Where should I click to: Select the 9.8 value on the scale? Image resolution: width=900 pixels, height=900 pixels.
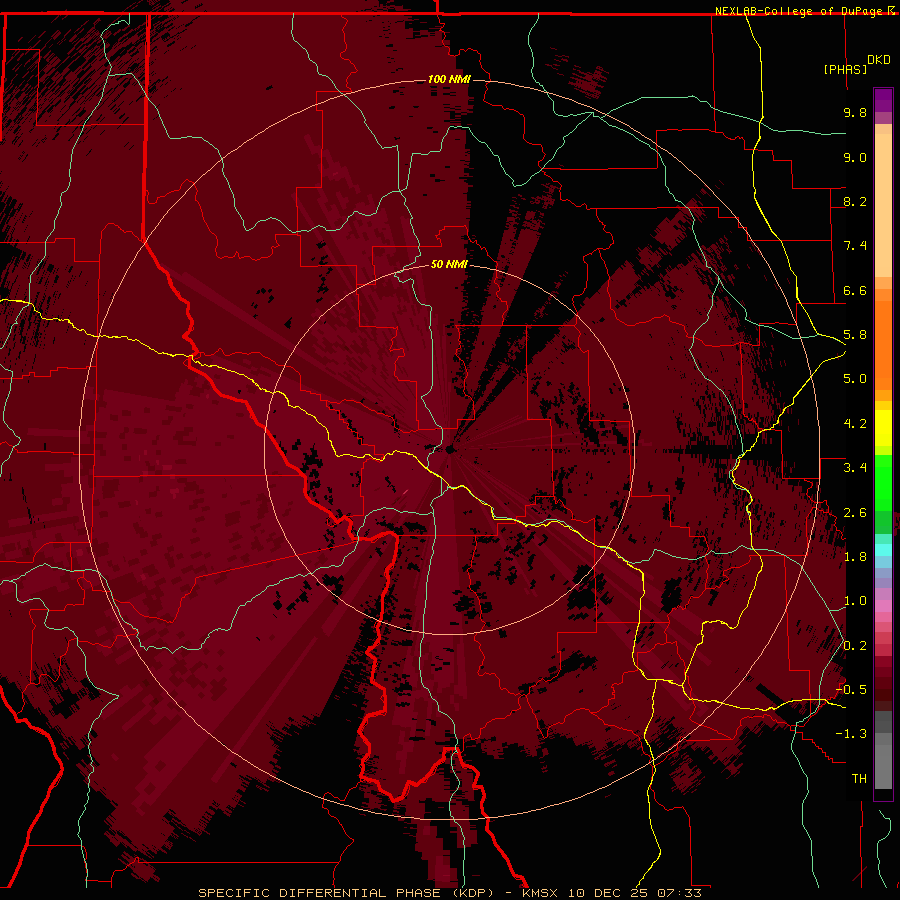point(855,112)
